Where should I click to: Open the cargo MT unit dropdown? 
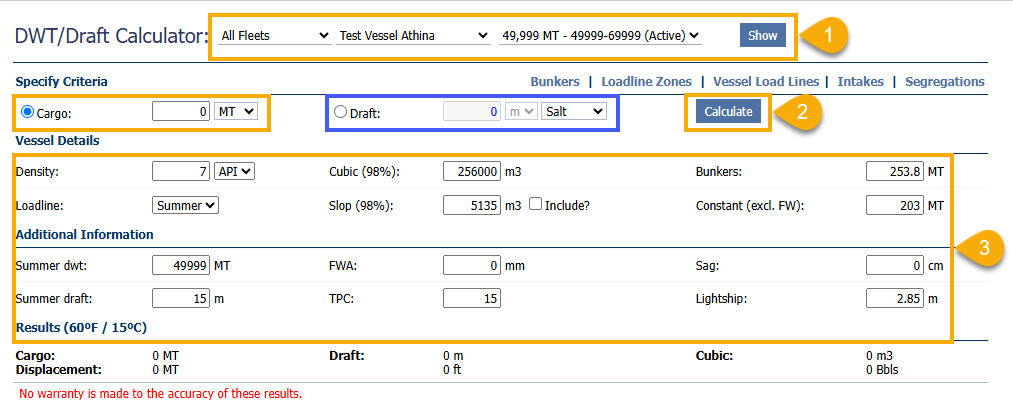click(x=236, y=112)
